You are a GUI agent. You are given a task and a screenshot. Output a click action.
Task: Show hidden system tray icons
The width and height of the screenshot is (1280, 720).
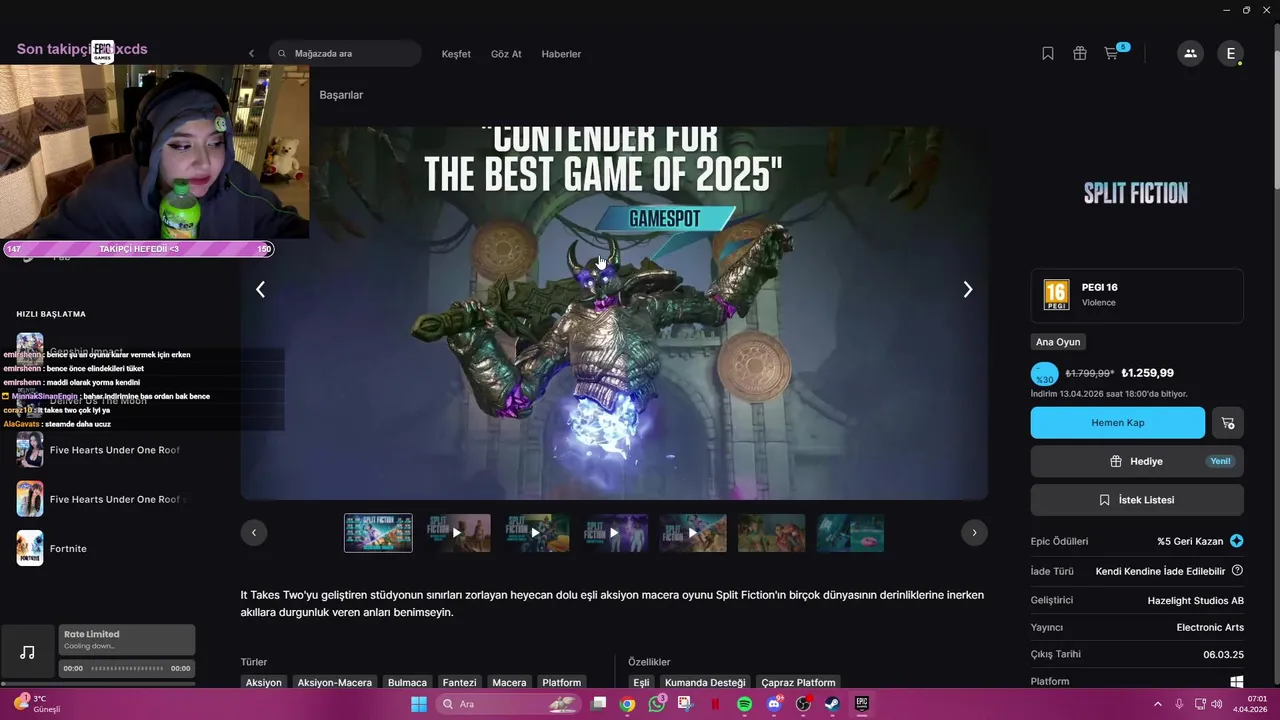(x=1158, y=704)
